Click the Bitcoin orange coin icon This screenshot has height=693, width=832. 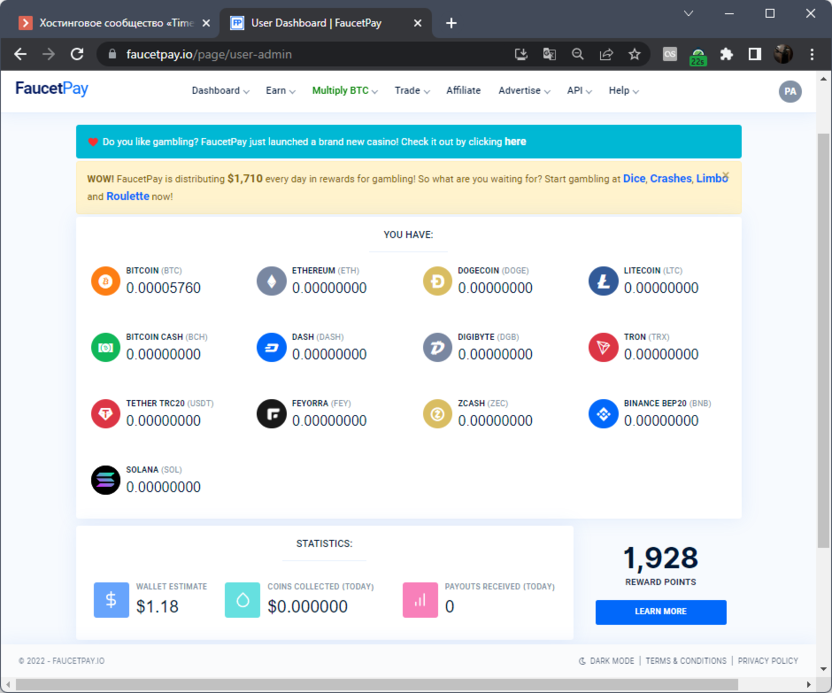pos(105,281)
